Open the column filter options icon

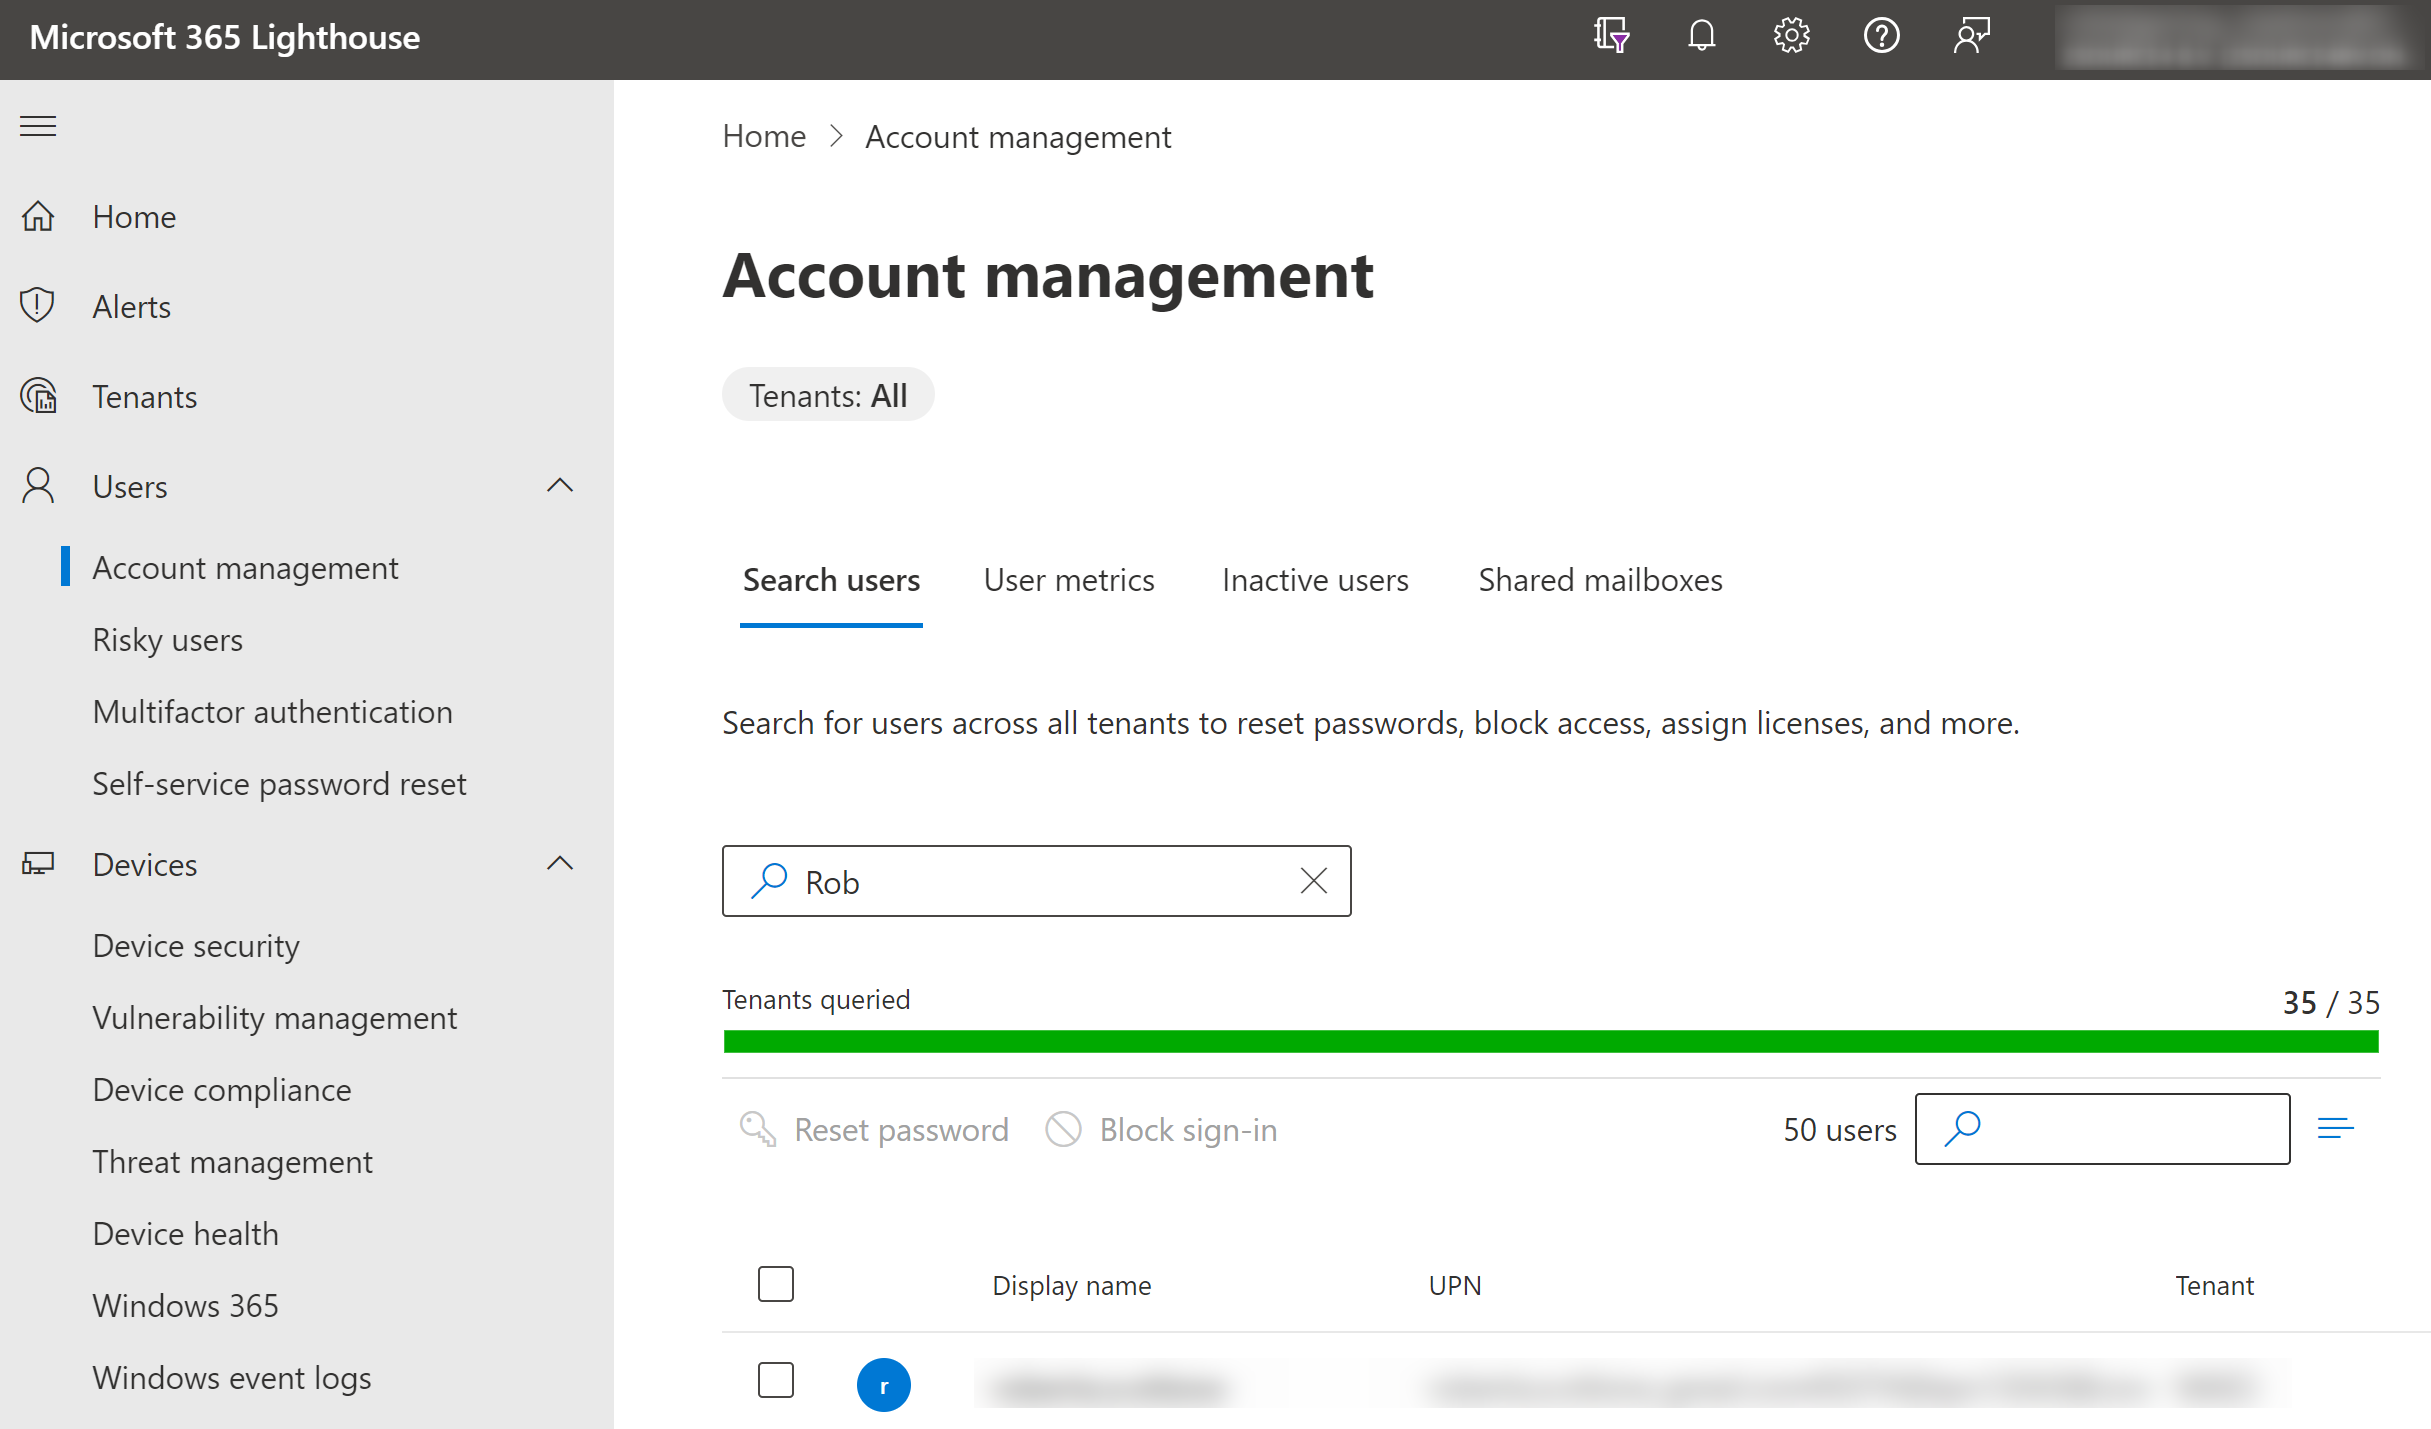point(2336,1129)
